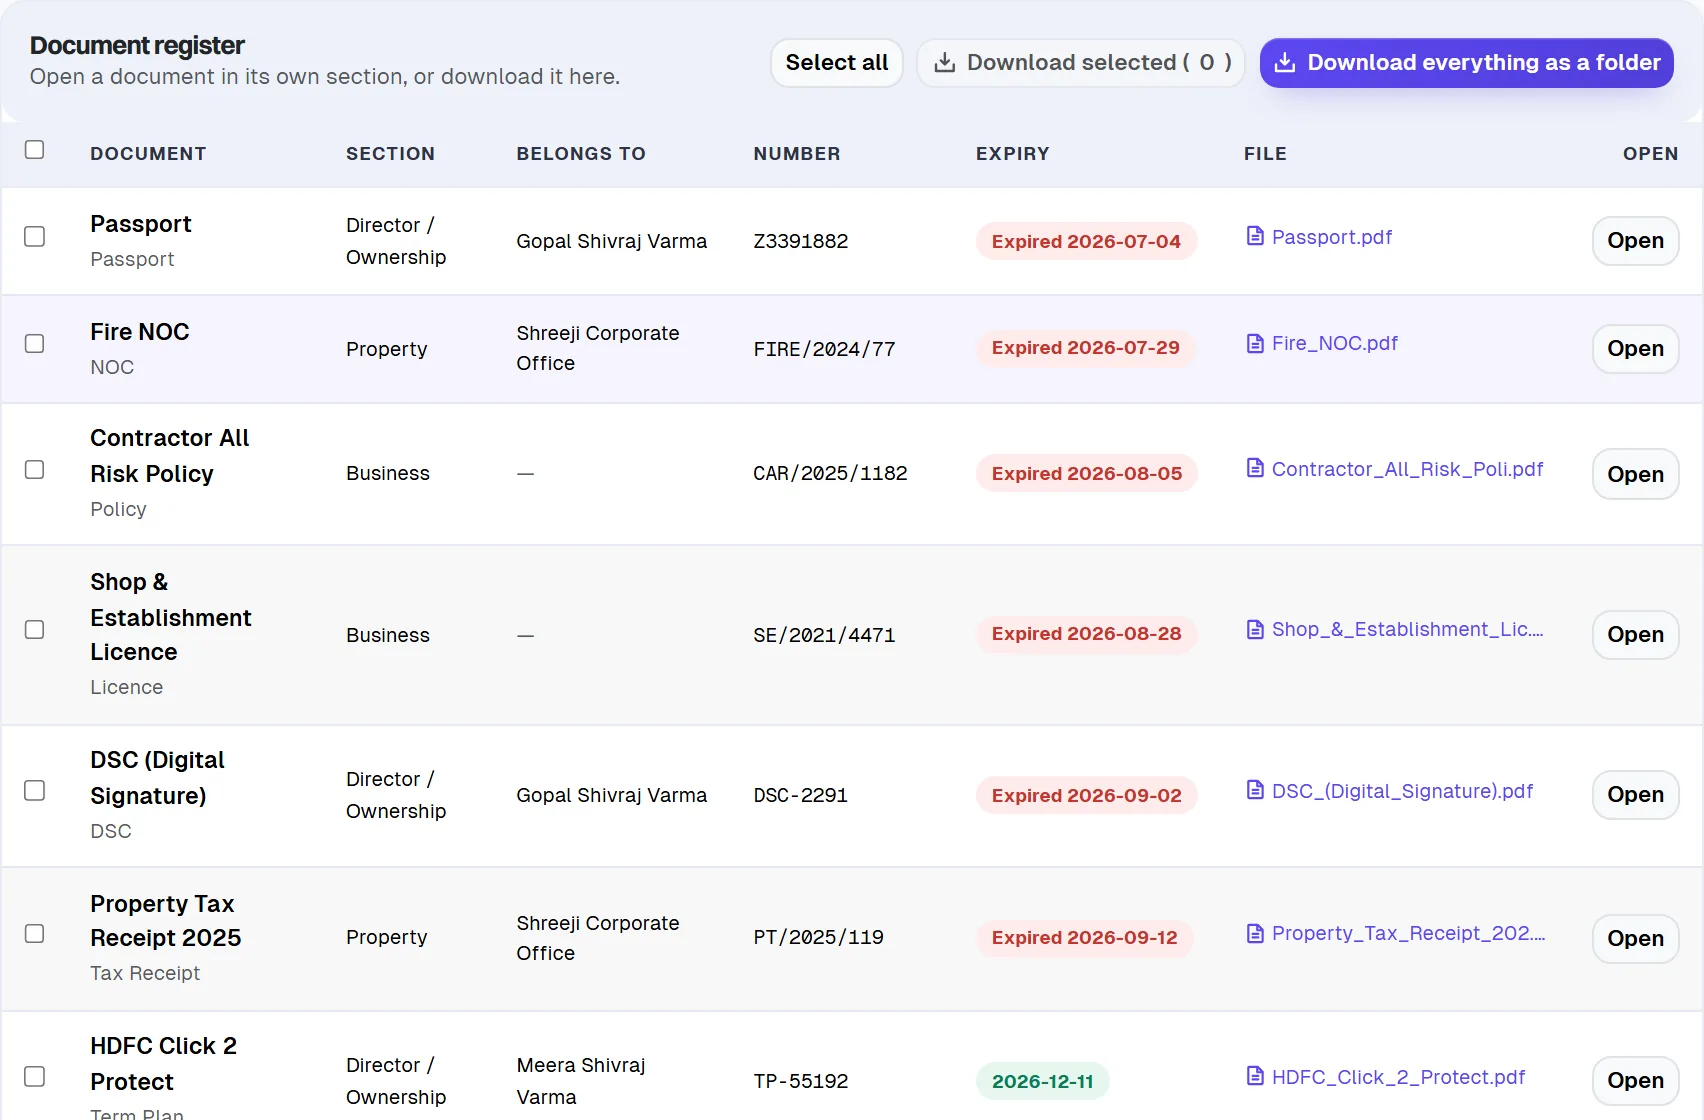The height and width of the screenshot is (1120, 1704).
Task: Check the HDFC Click 2 Protect checkbox
Action: tap(35, 1077)
